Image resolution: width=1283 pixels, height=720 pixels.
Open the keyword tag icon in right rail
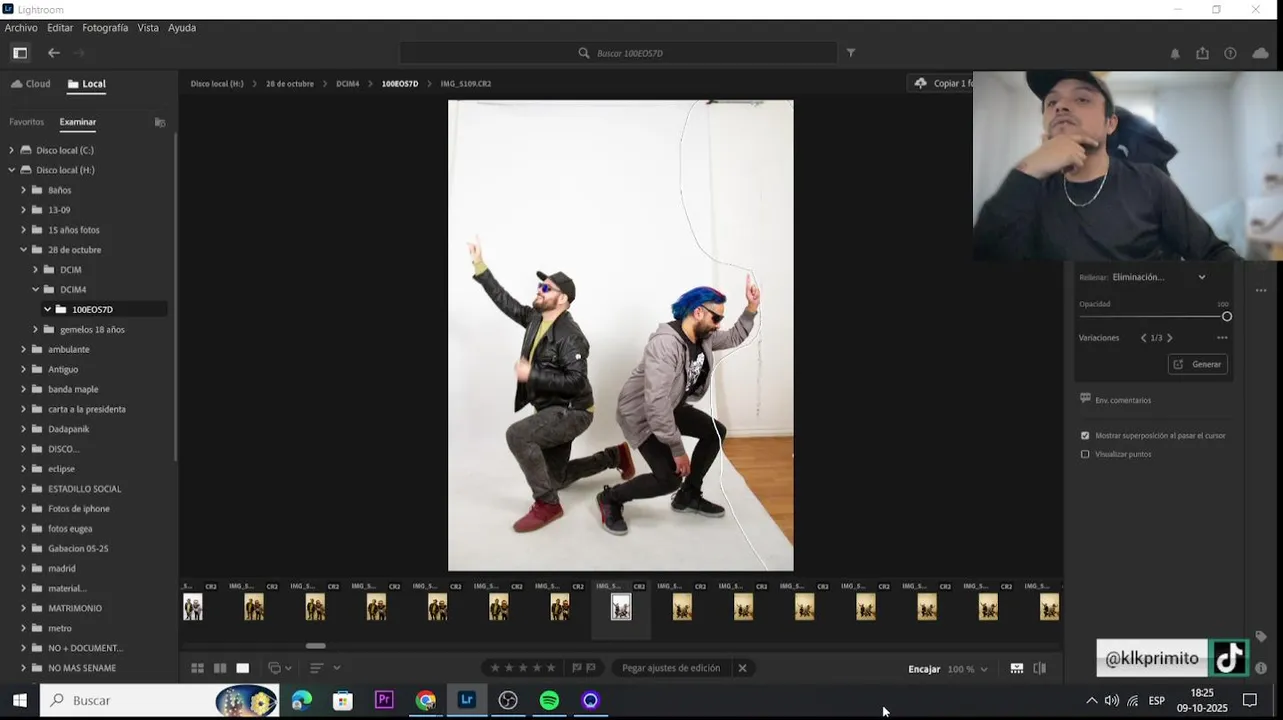tap(1260, 636)
